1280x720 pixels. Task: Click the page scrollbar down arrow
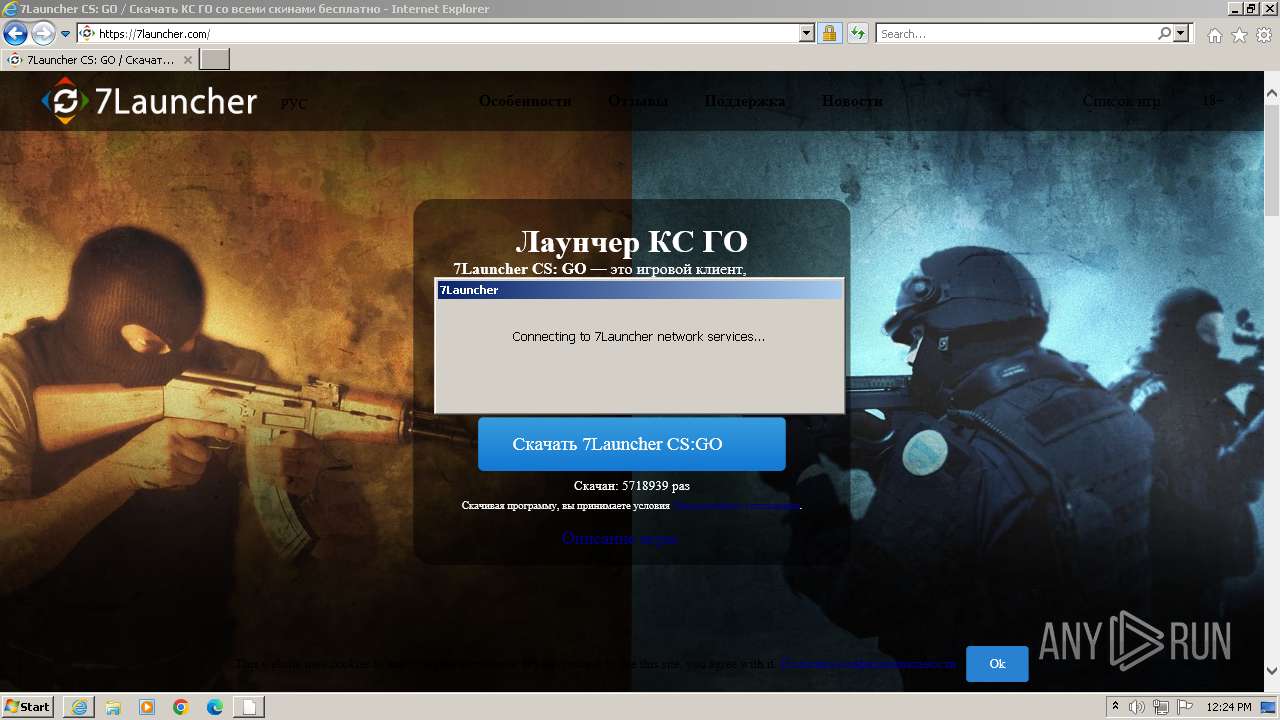(x=1272, y=671)
